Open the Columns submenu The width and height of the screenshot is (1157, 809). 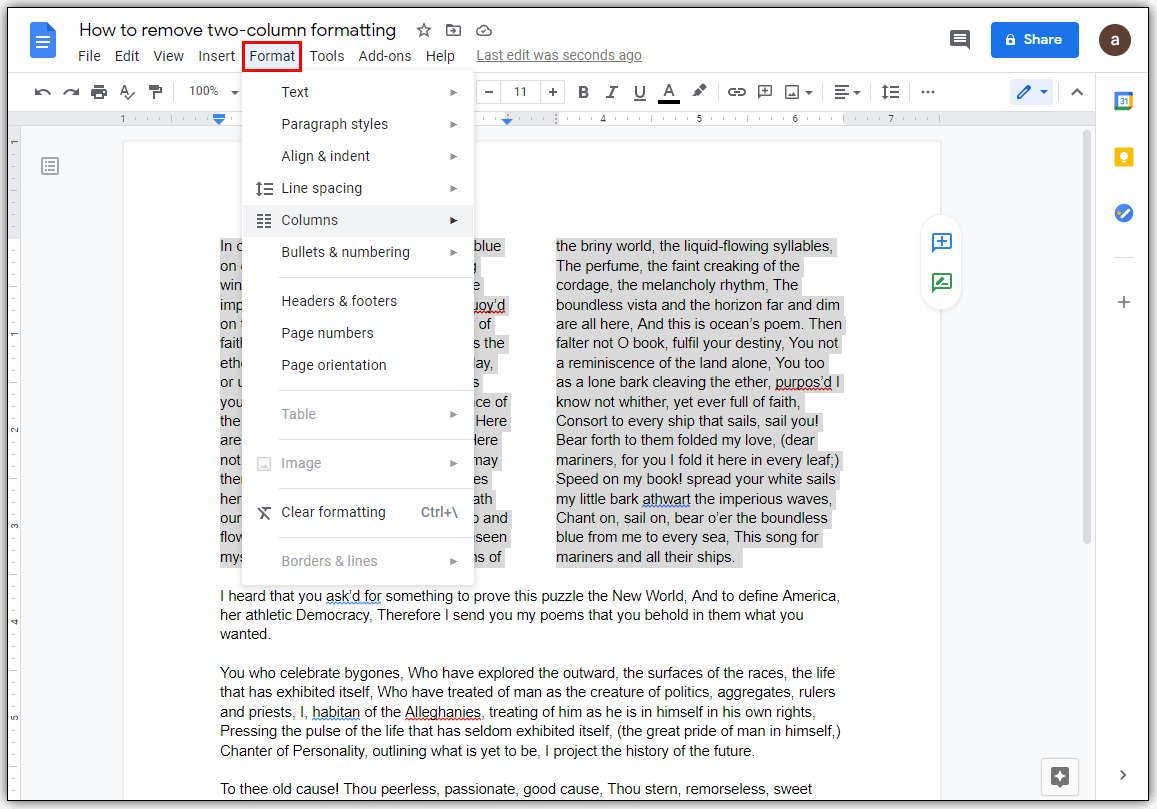(x=358, y=220)
